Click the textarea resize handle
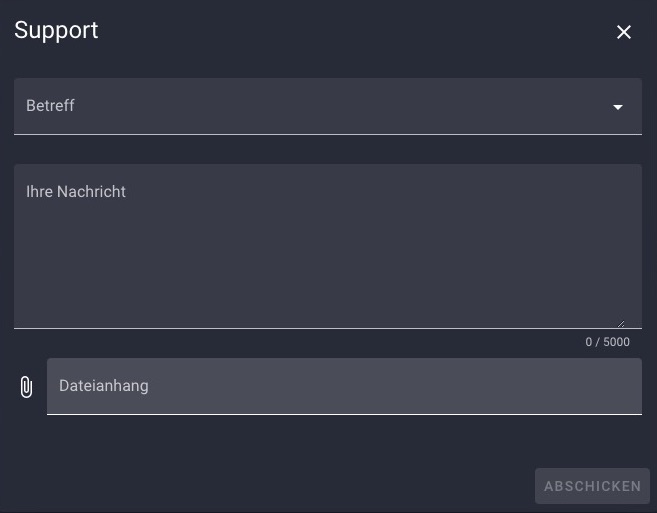The image size is (657, 513). point(621,324)
